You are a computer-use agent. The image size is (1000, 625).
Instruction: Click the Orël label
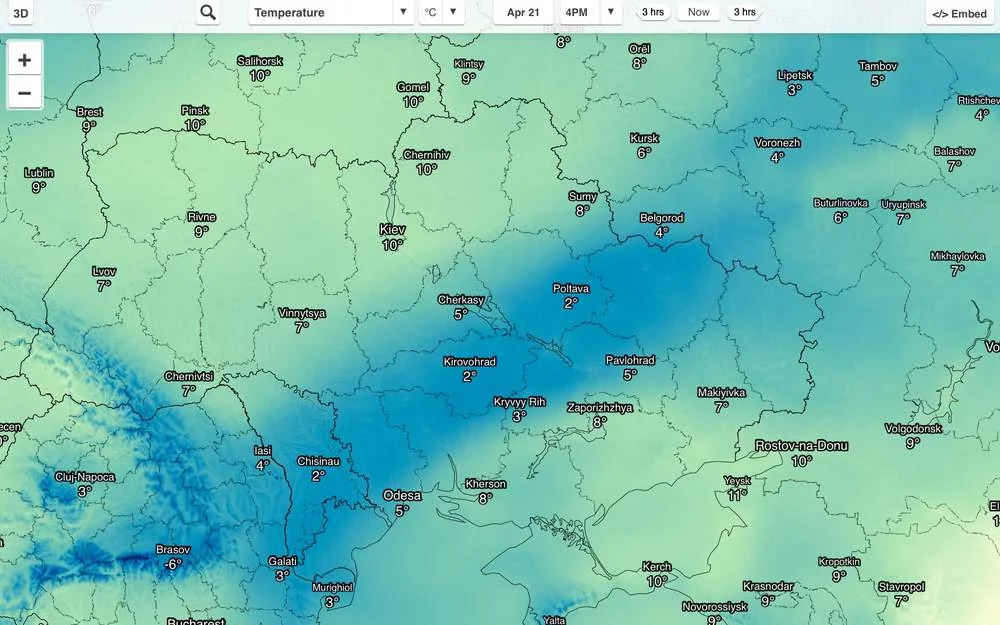639,49
